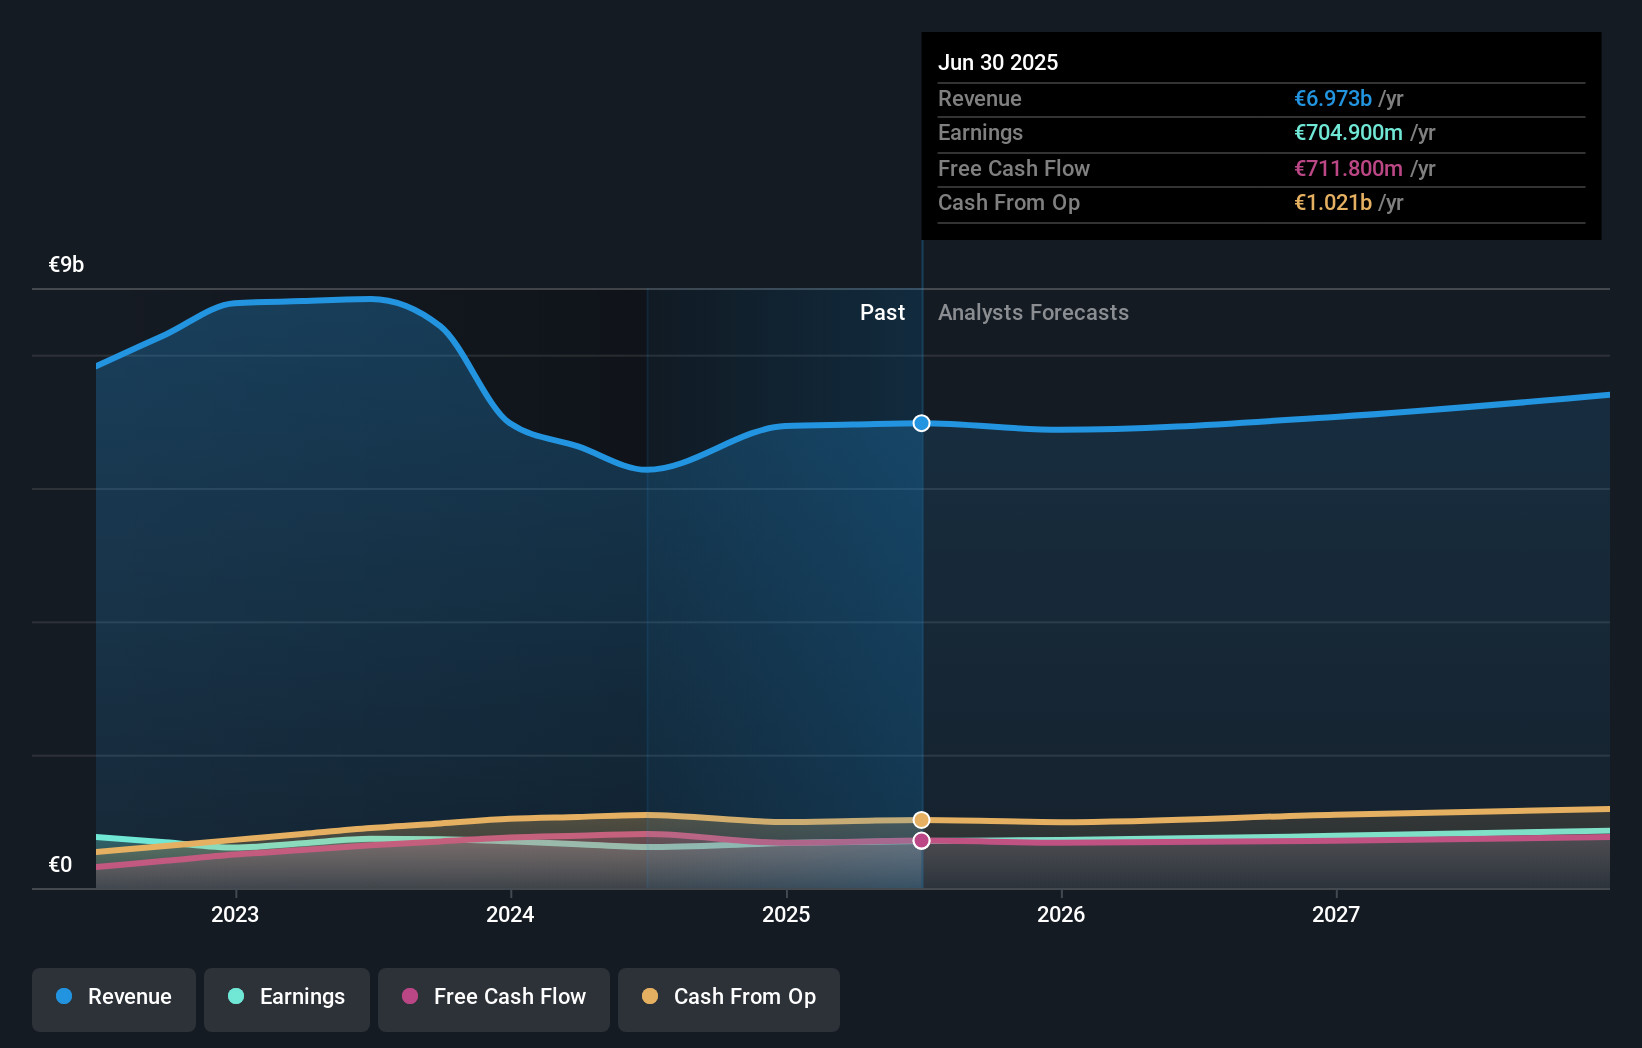Toggle the Cash From Op legend item
Screen dimensions: 1642x1048
tap(728, 997)
